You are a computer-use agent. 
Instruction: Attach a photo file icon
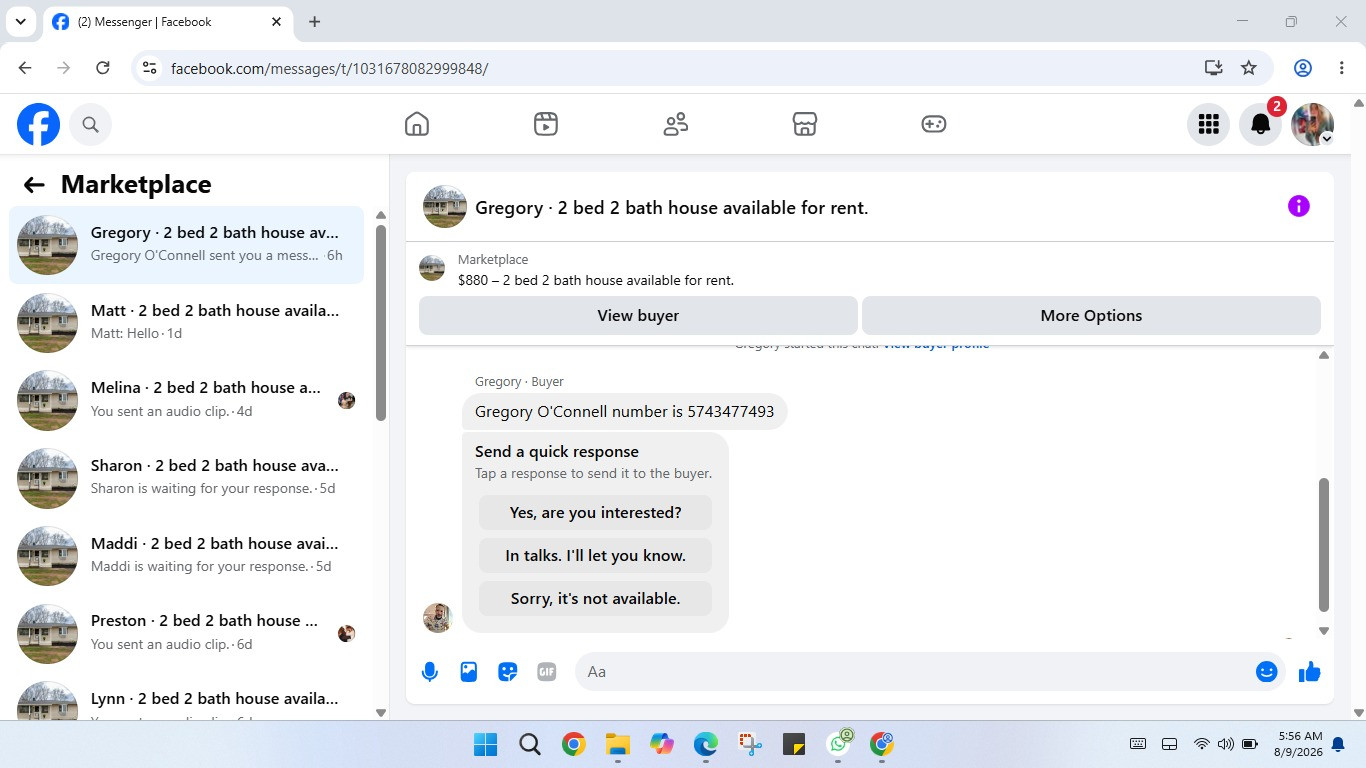click(x=469, y=672)
